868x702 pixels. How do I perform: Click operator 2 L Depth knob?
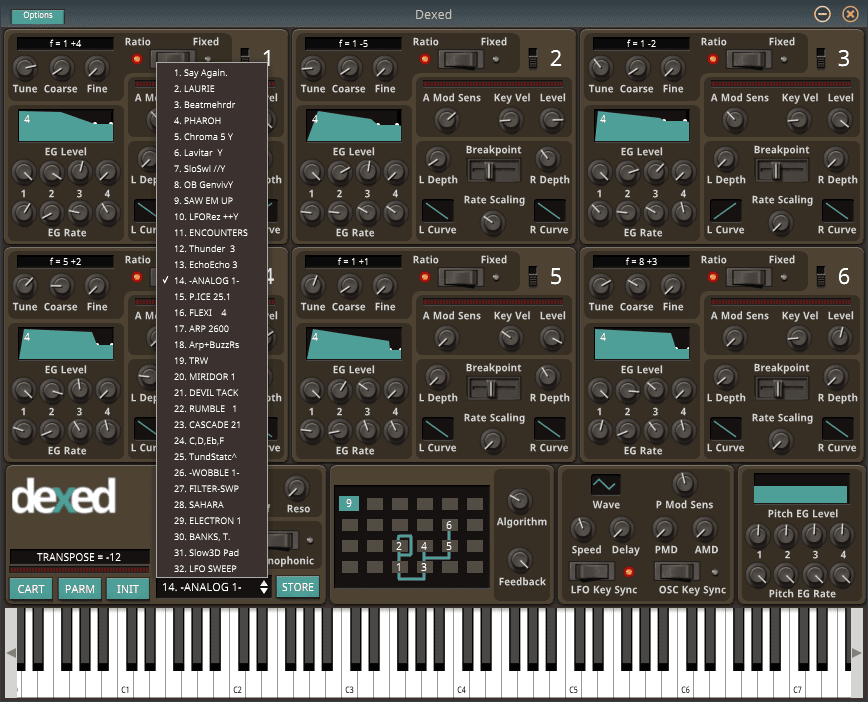click(x=437, y=159)
